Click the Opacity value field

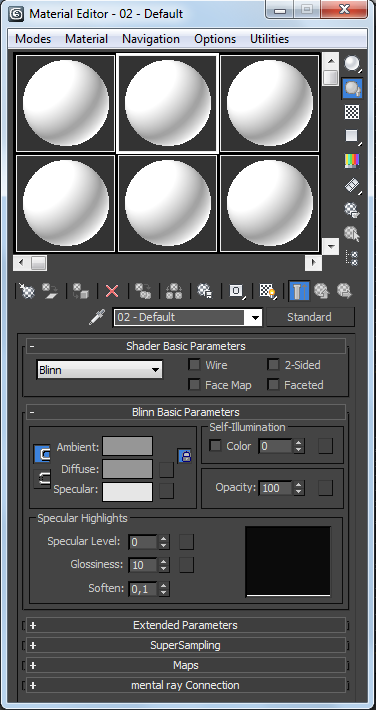pos(276,488)
